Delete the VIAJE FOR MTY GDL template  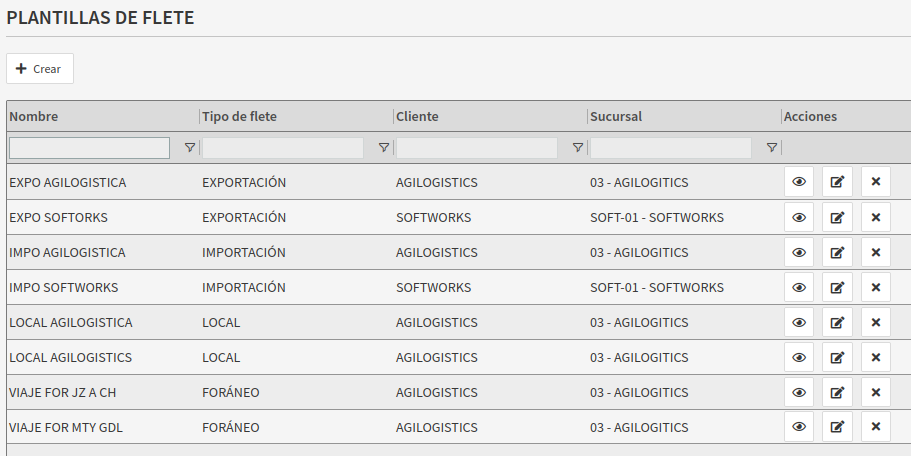(x=875, y=427)
